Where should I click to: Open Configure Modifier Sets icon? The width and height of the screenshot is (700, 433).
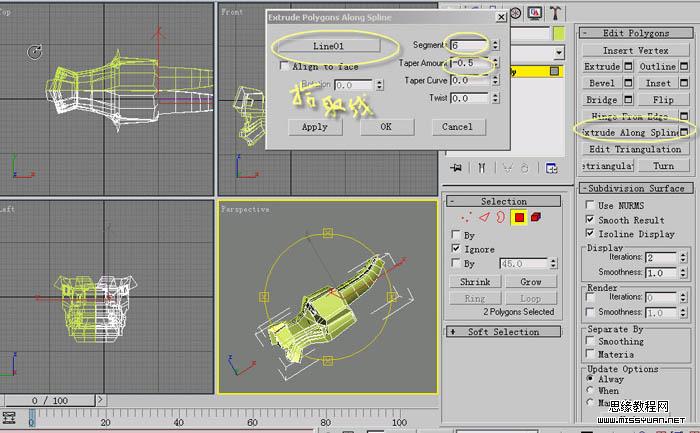552,168
